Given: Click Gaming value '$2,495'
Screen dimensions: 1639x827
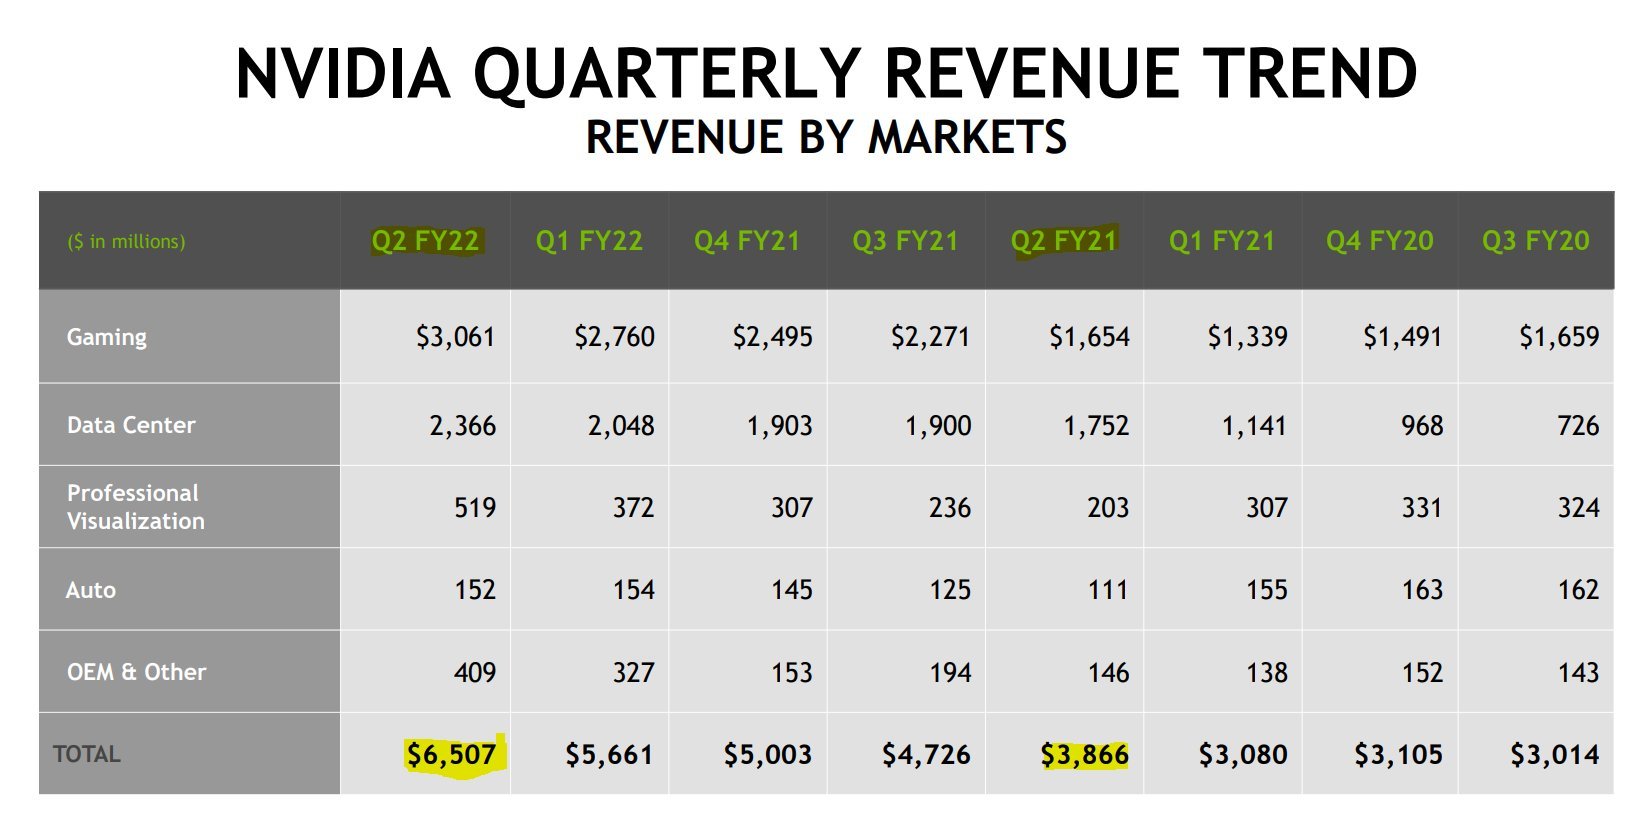Looking at the screenshot, I should tap(772, 337).
